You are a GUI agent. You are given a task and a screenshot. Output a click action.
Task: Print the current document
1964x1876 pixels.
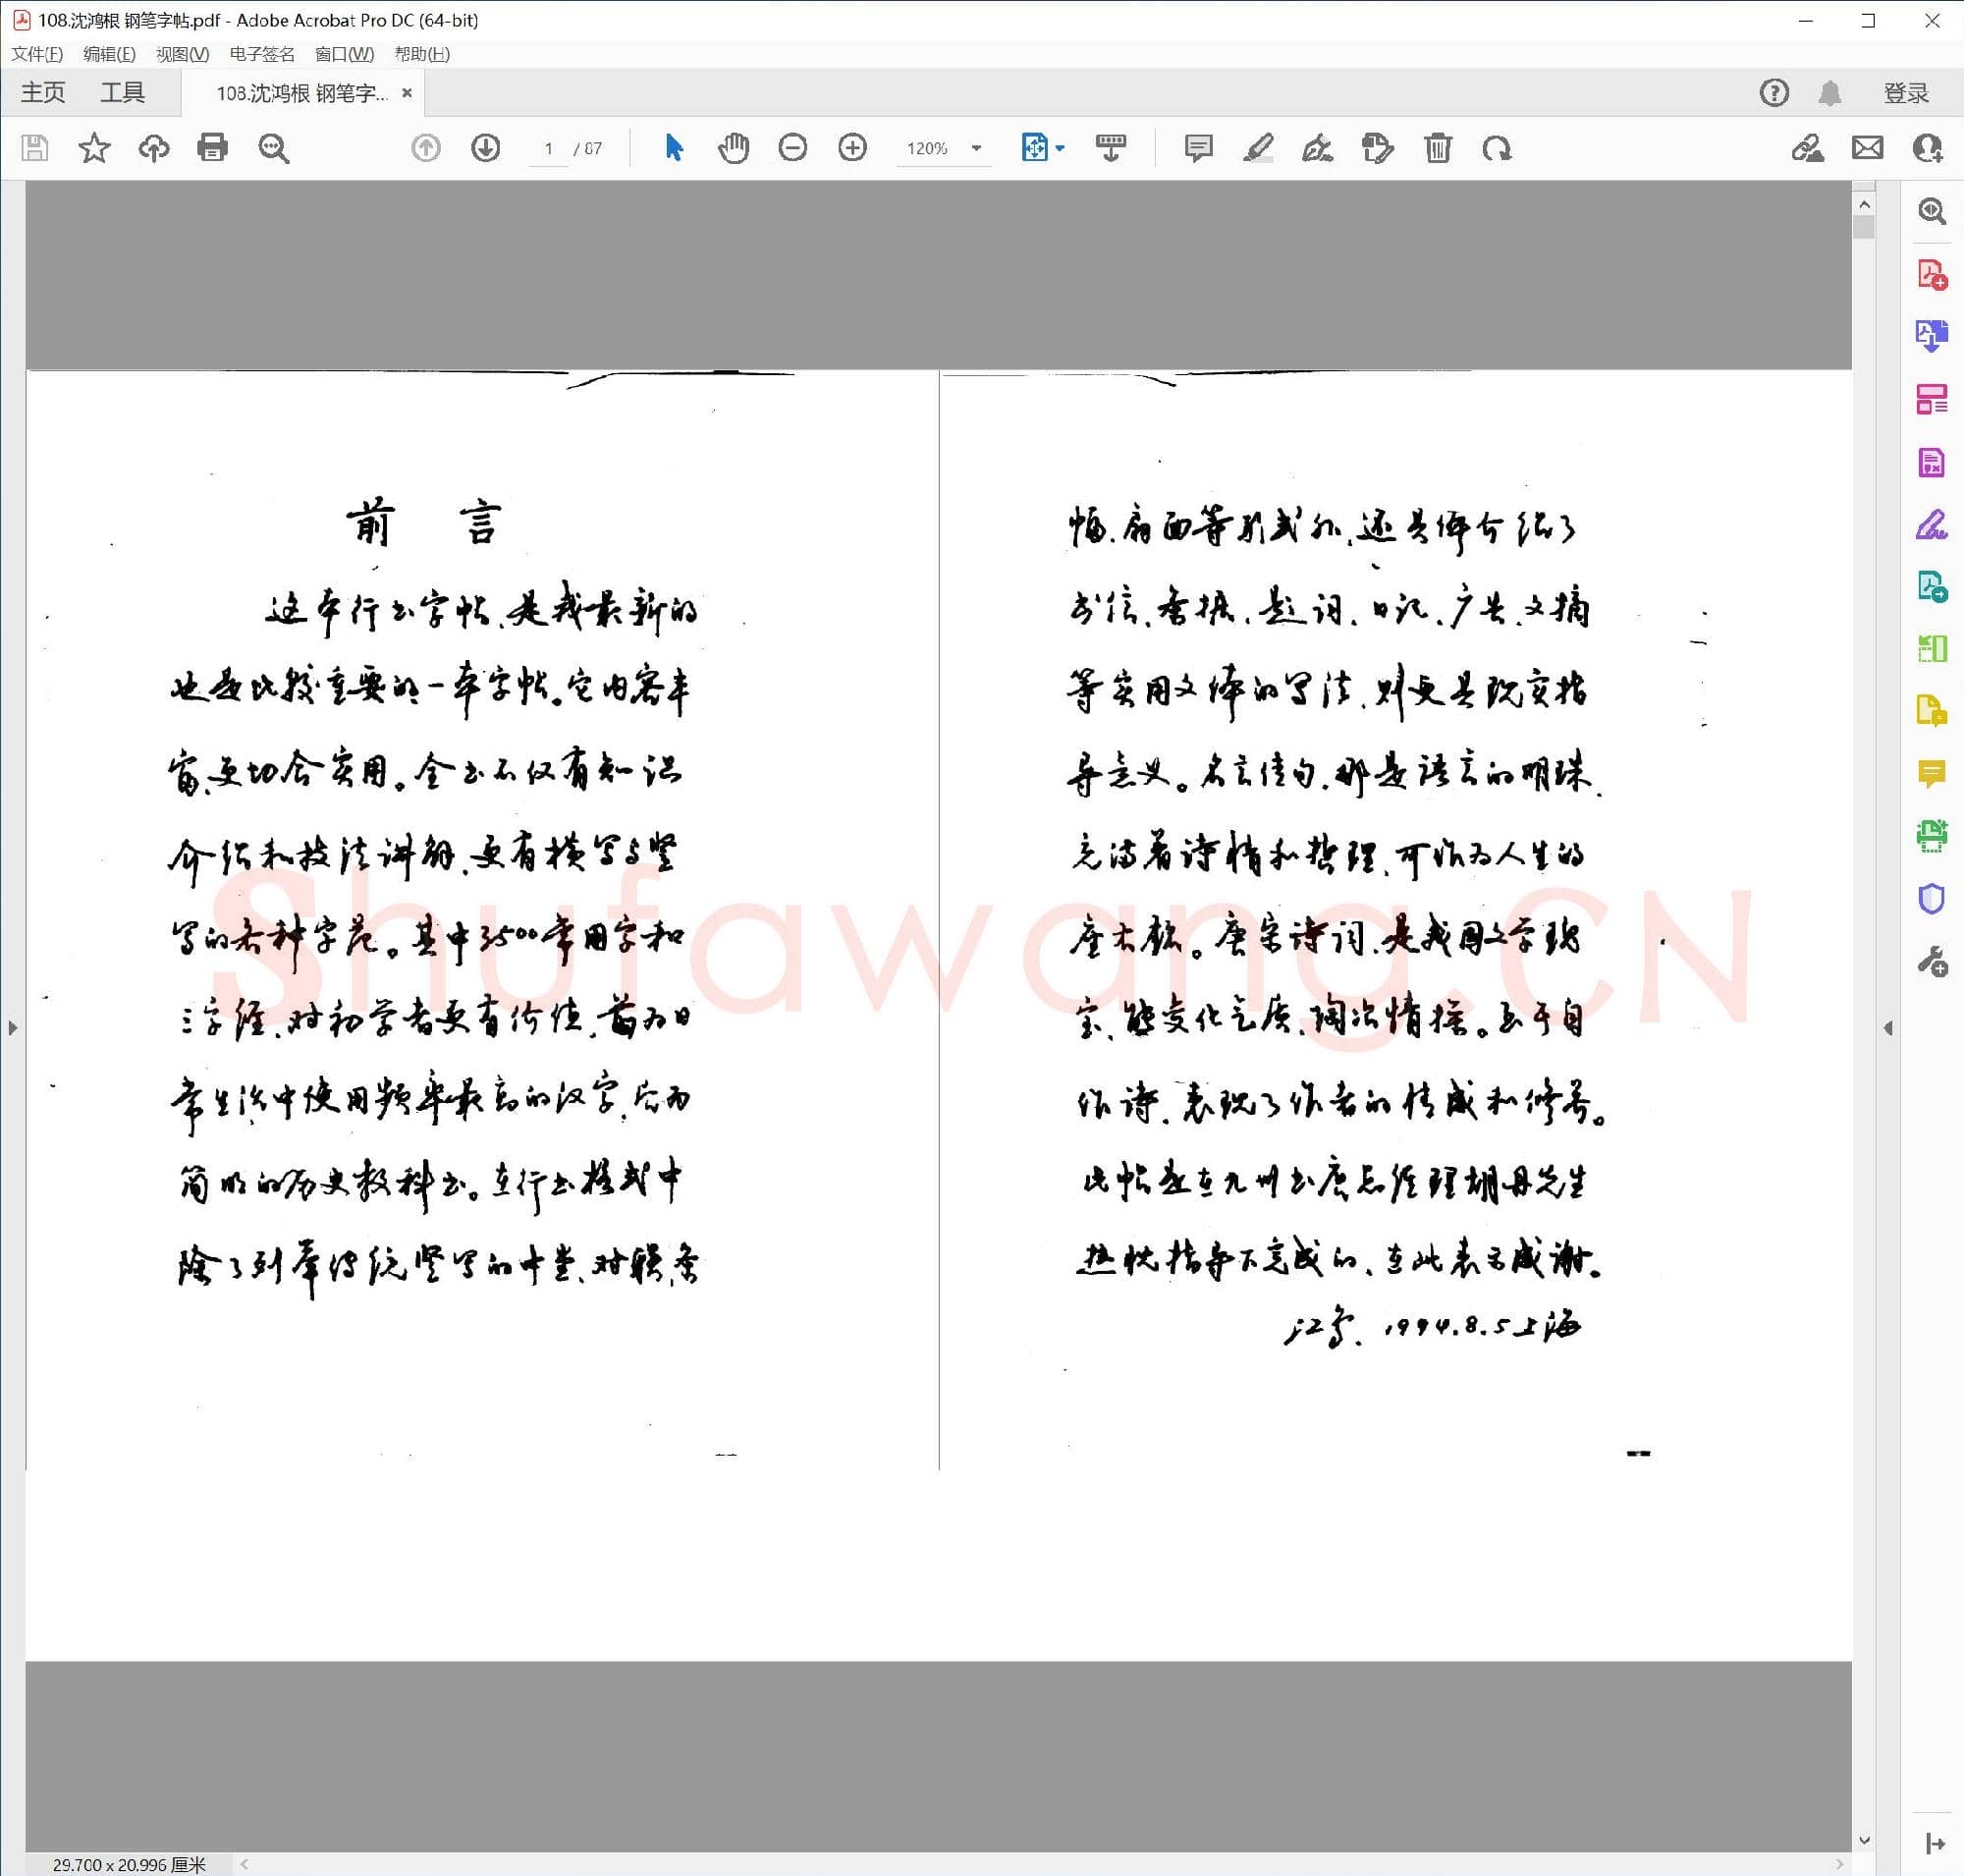[213, 148]
